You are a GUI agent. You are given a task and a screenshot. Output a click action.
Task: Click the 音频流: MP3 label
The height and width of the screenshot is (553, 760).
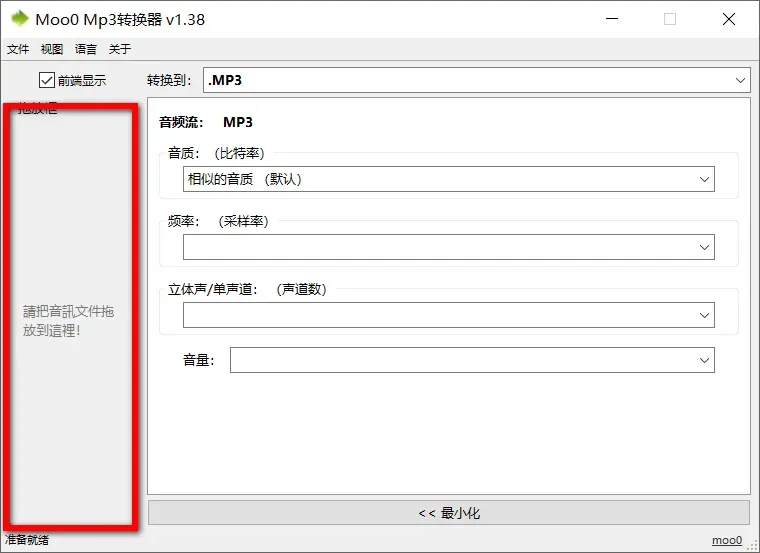206,122
